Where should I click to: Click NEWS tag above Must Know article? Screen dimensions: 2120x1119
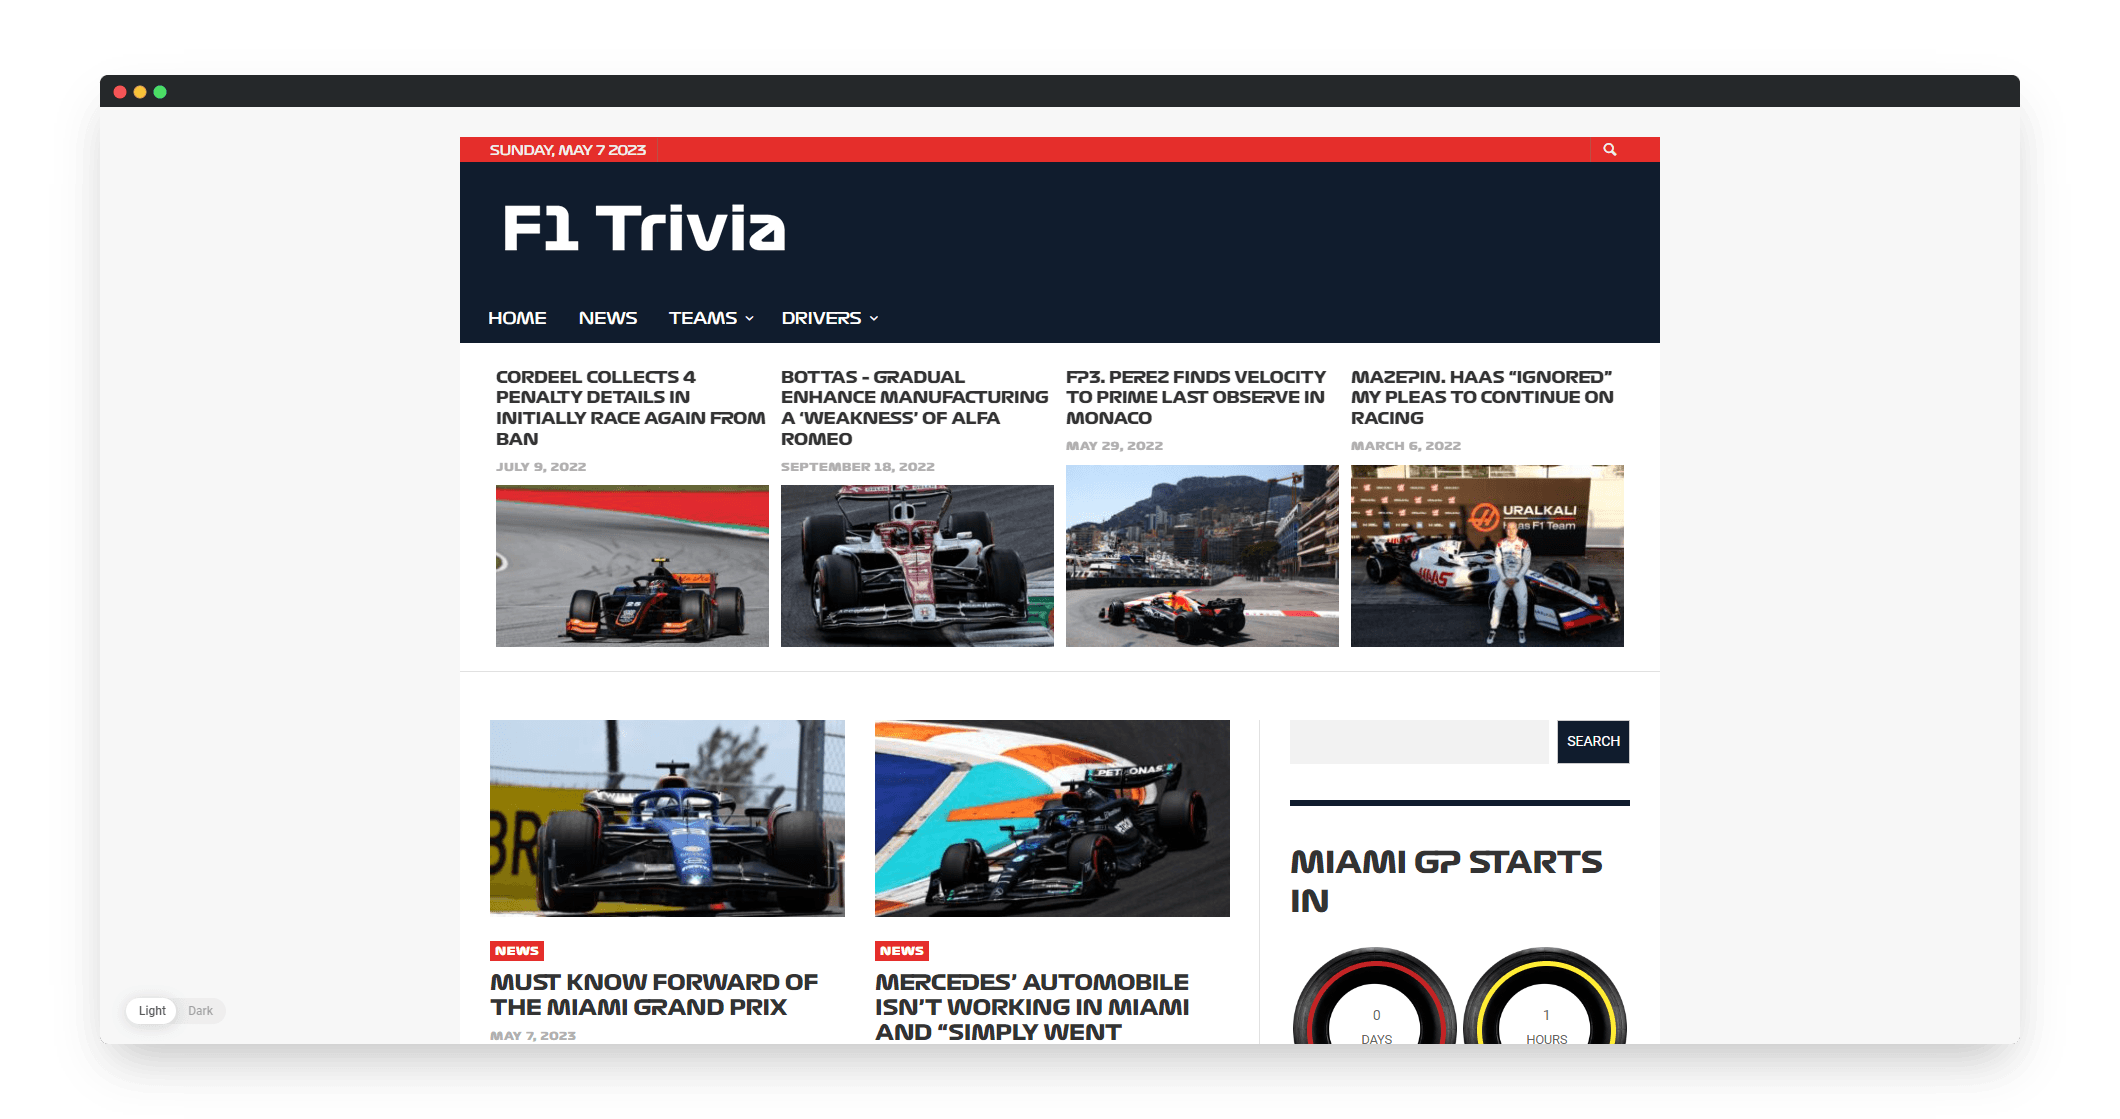(517, 951)
